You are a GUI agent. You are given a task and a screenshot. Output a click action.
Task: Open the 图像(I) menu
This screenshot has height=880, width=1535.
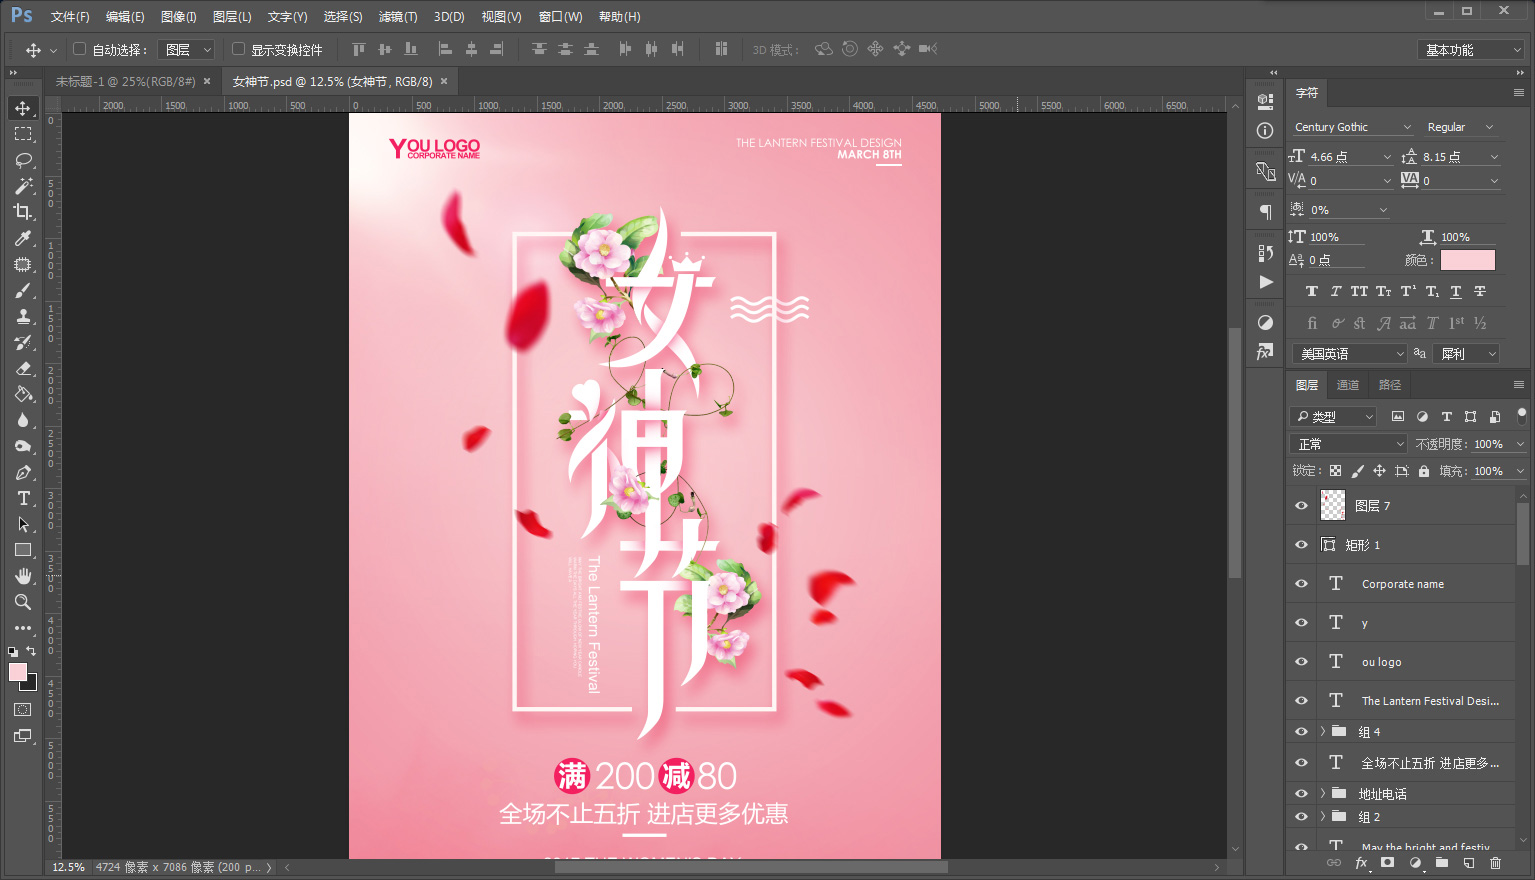click(179, 17)
